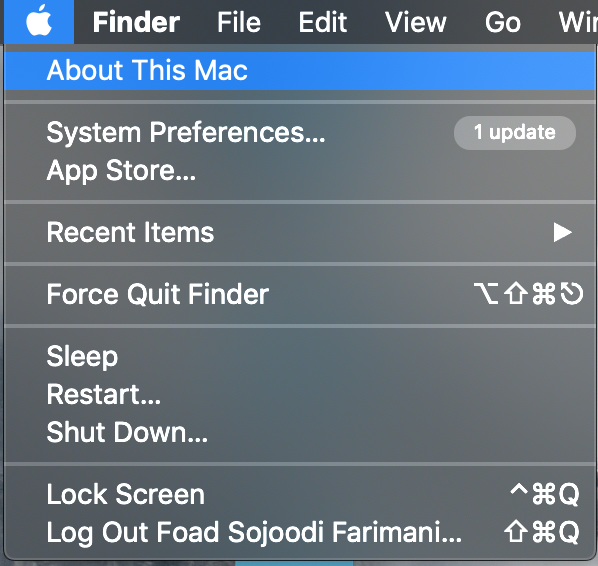Open System Preferences from the menu
Viewport: 598px width, 566px height.
300,132
